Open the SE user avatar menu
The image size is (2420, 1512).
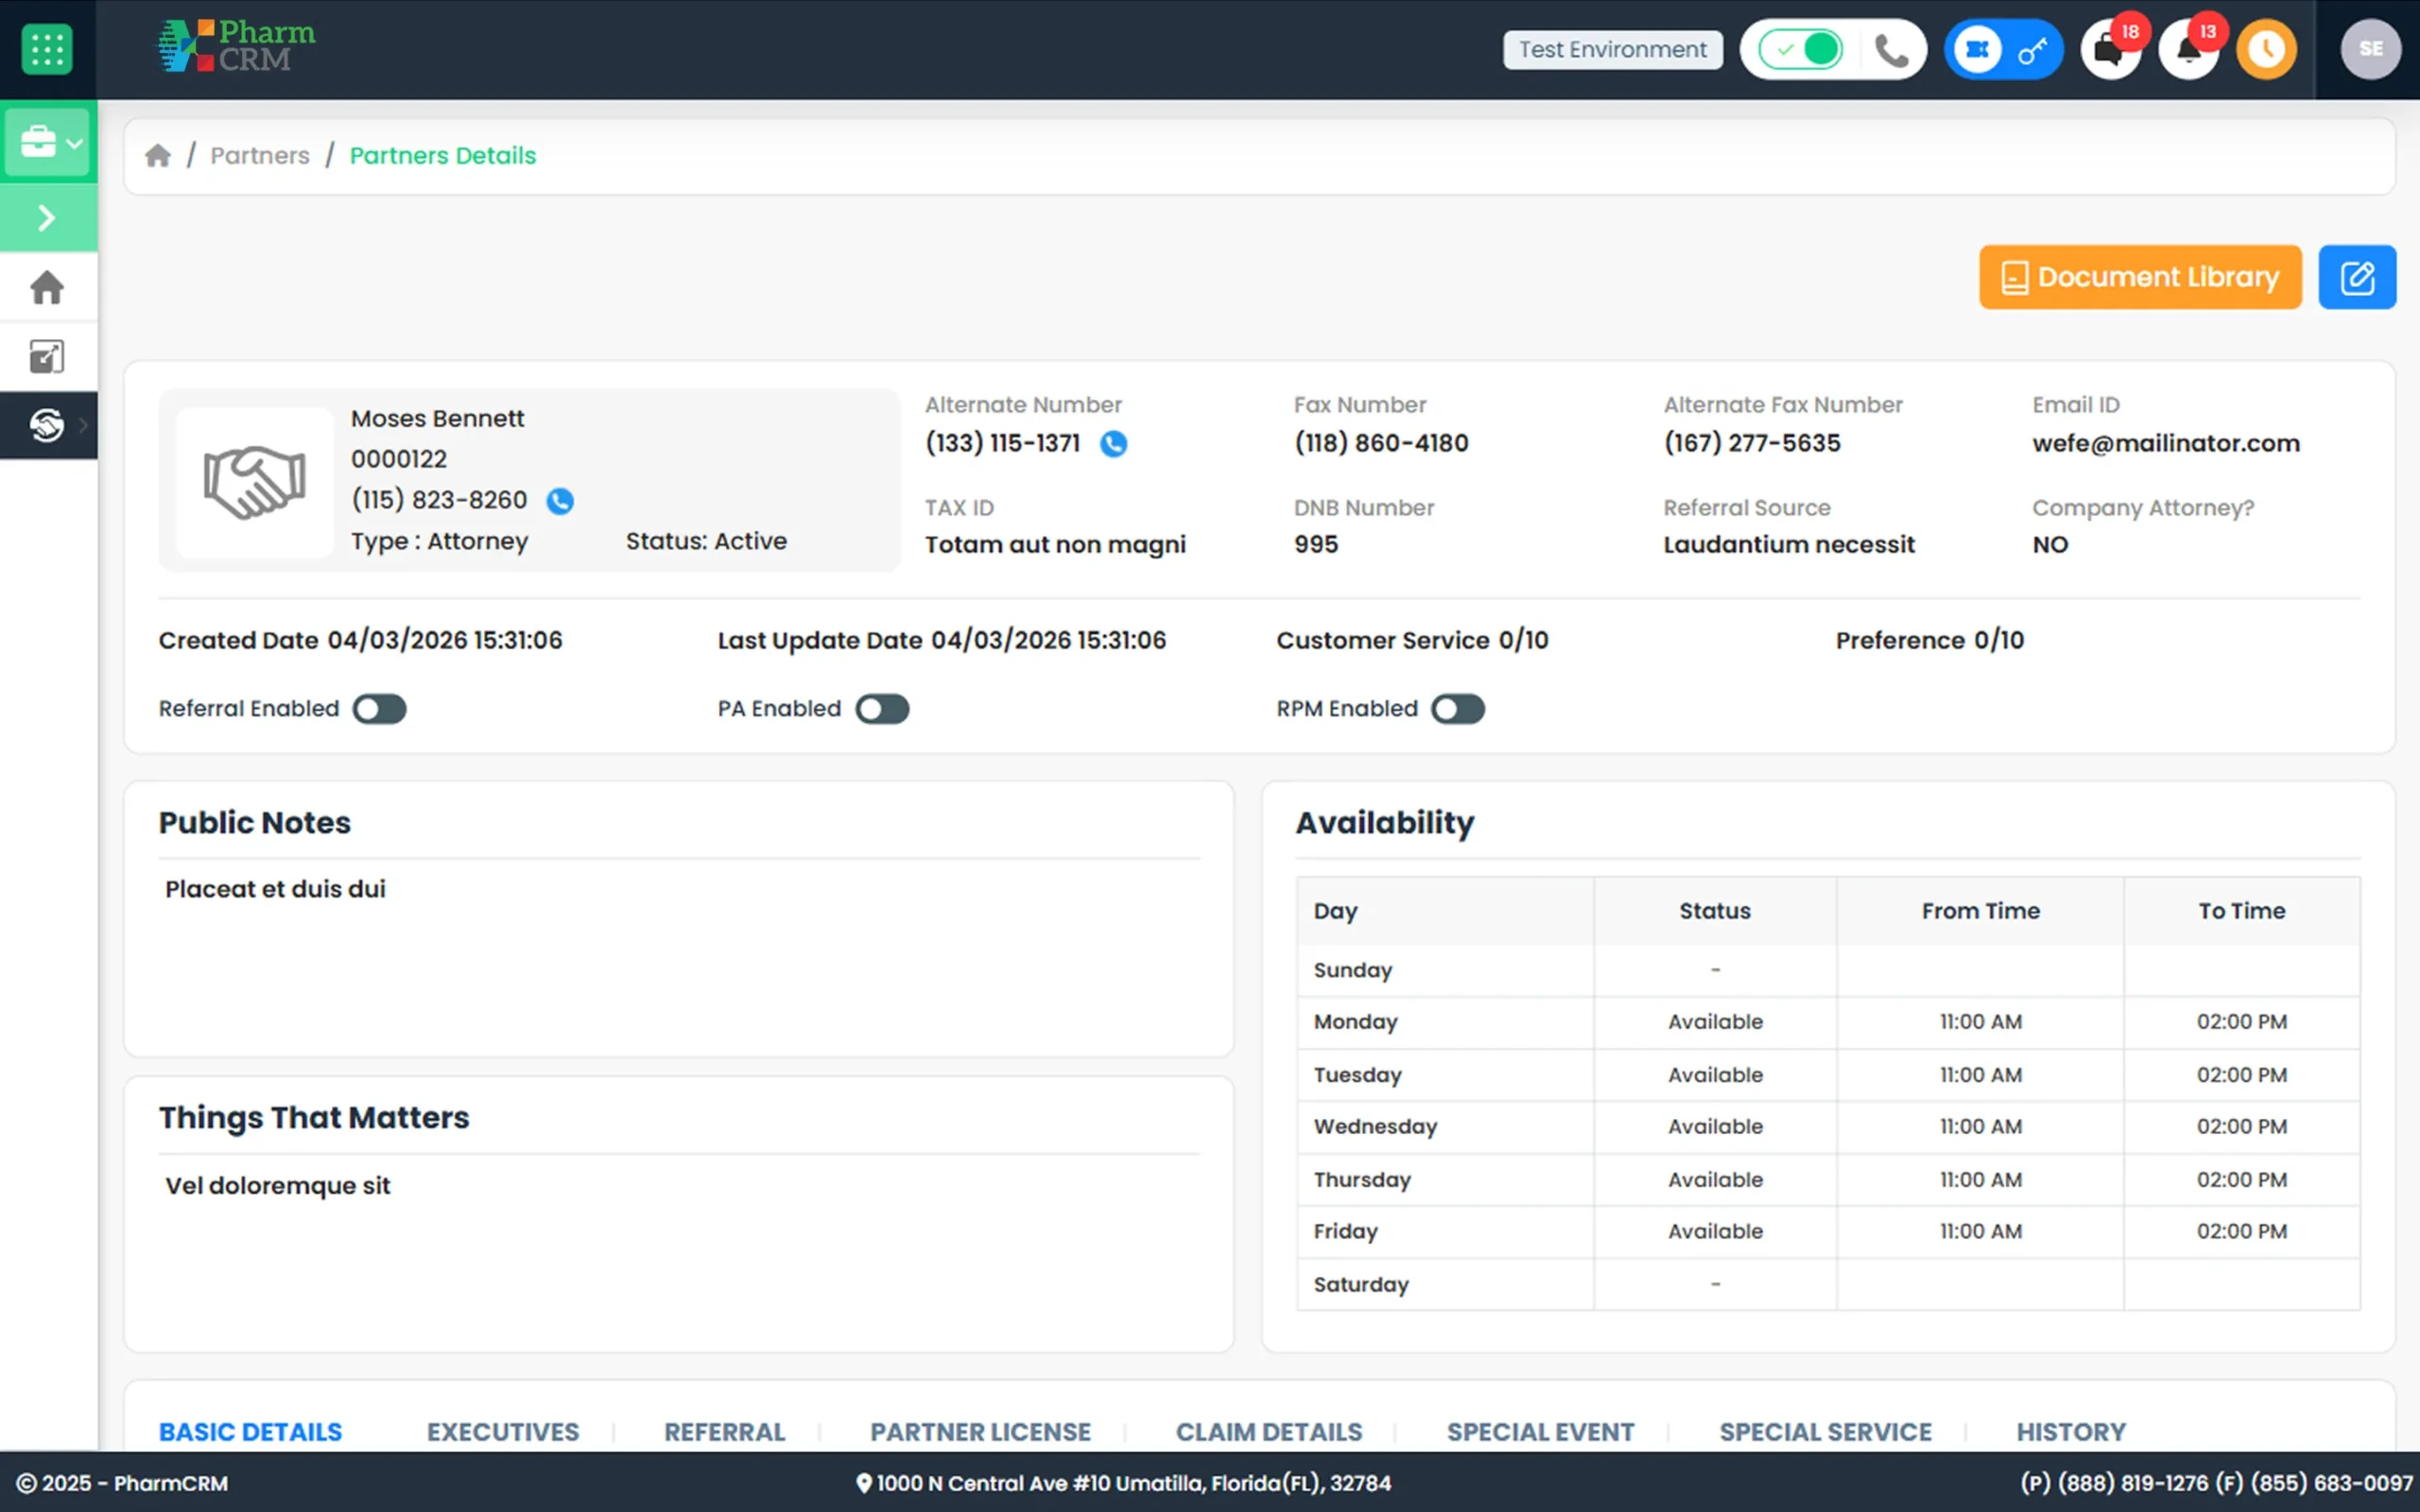tap(2370, 49)
